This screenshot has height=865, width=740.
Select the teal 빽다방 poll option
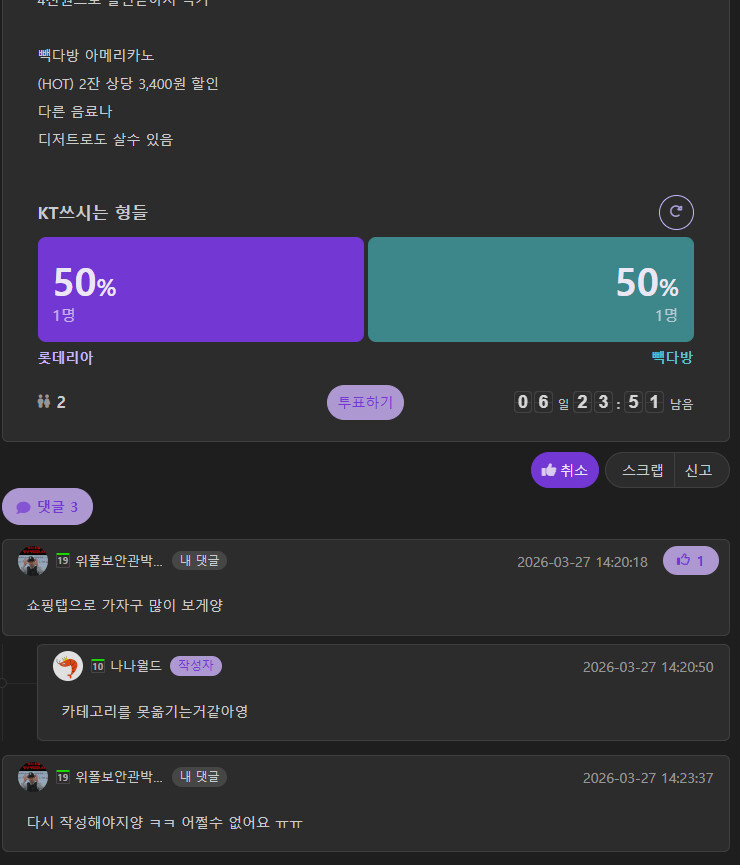click(531, 290)
